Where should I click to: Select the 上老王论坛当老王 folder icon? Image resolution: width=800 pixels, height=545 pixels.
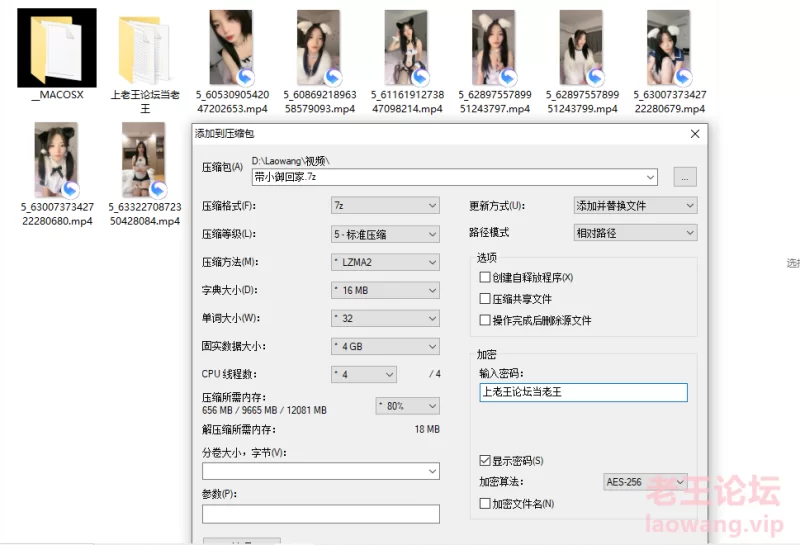pos(144,49)
